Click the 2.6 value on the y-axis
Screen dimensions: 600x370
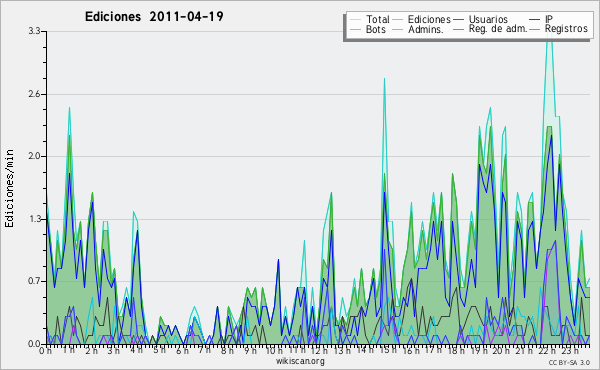34,94
